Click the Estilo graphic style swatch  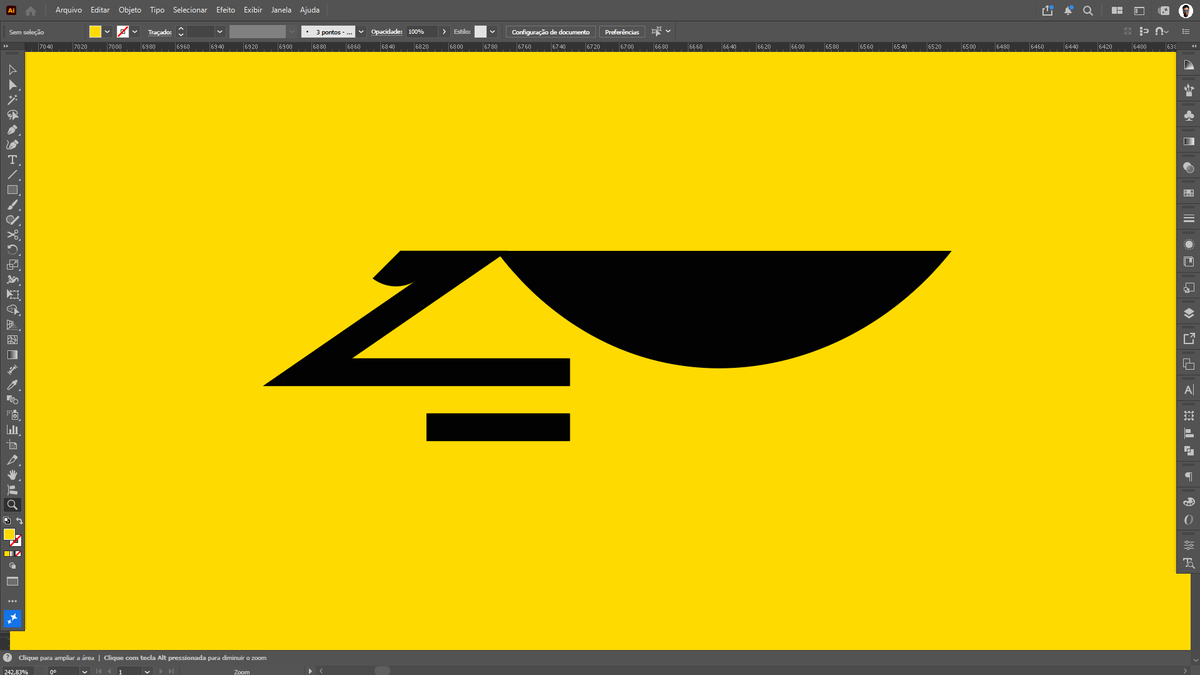[x=480, y=32]
